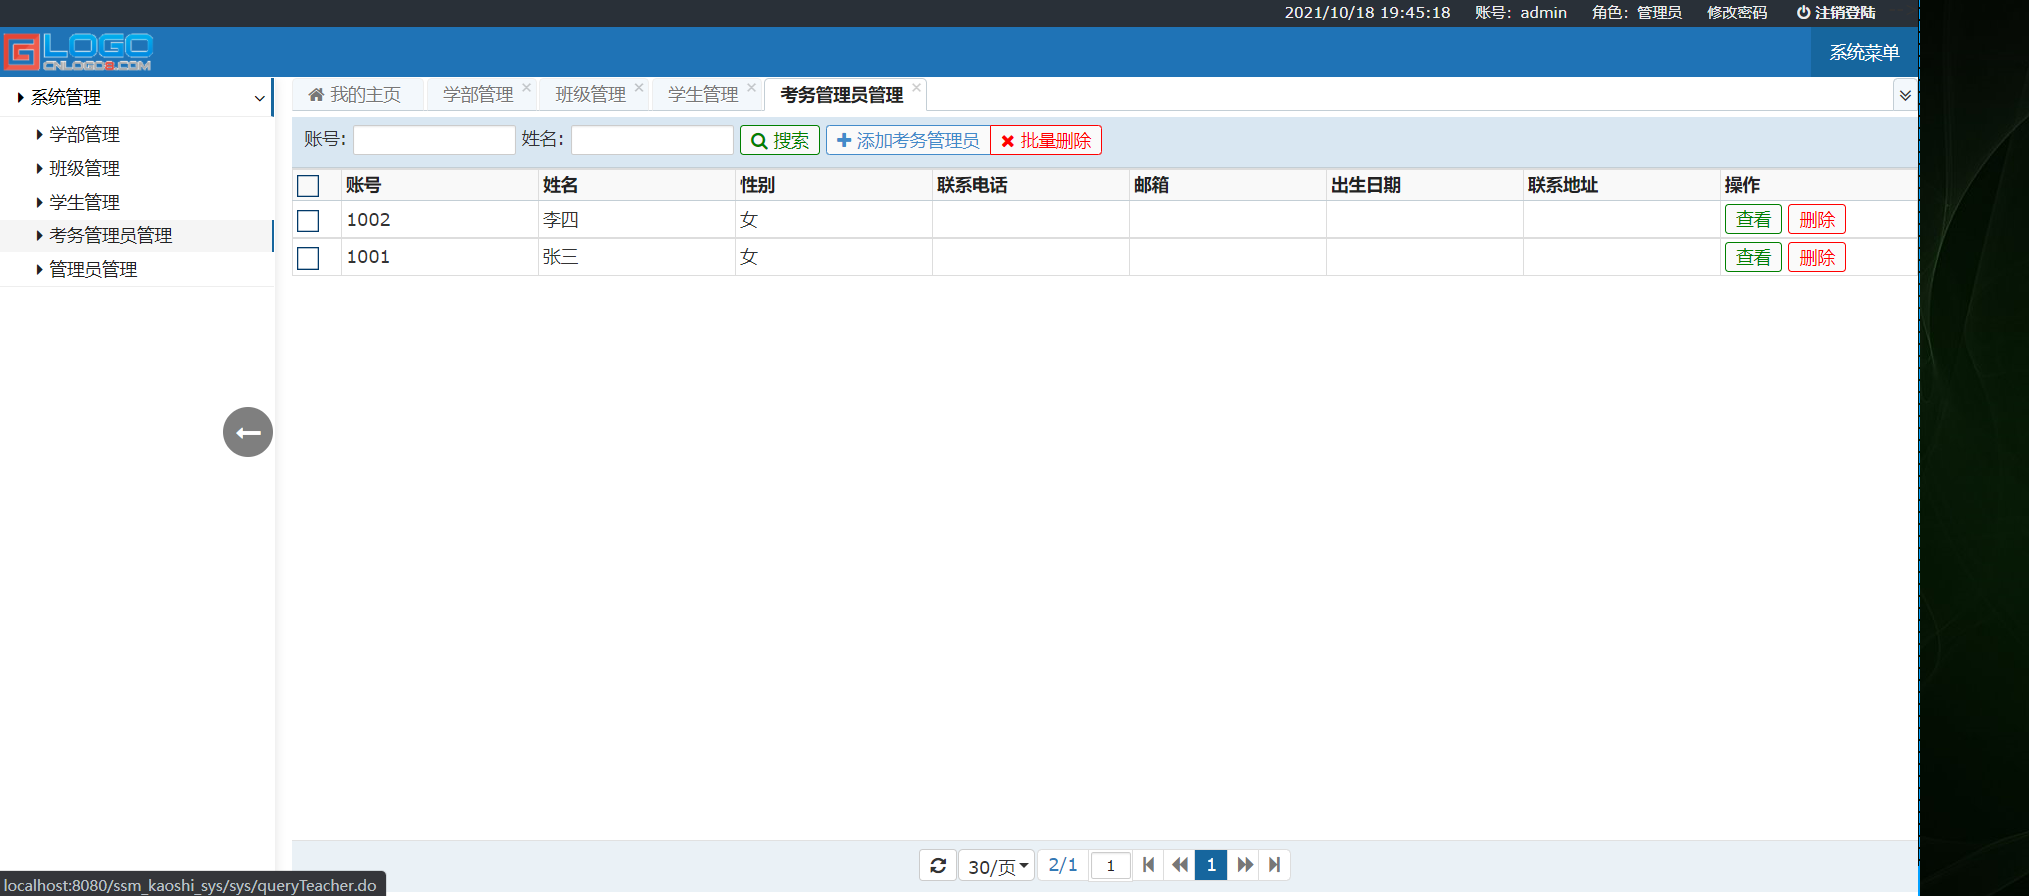Click the refresh icon in the pagination bar
The width and height of the screenshot is (2029, 896).
938,865
